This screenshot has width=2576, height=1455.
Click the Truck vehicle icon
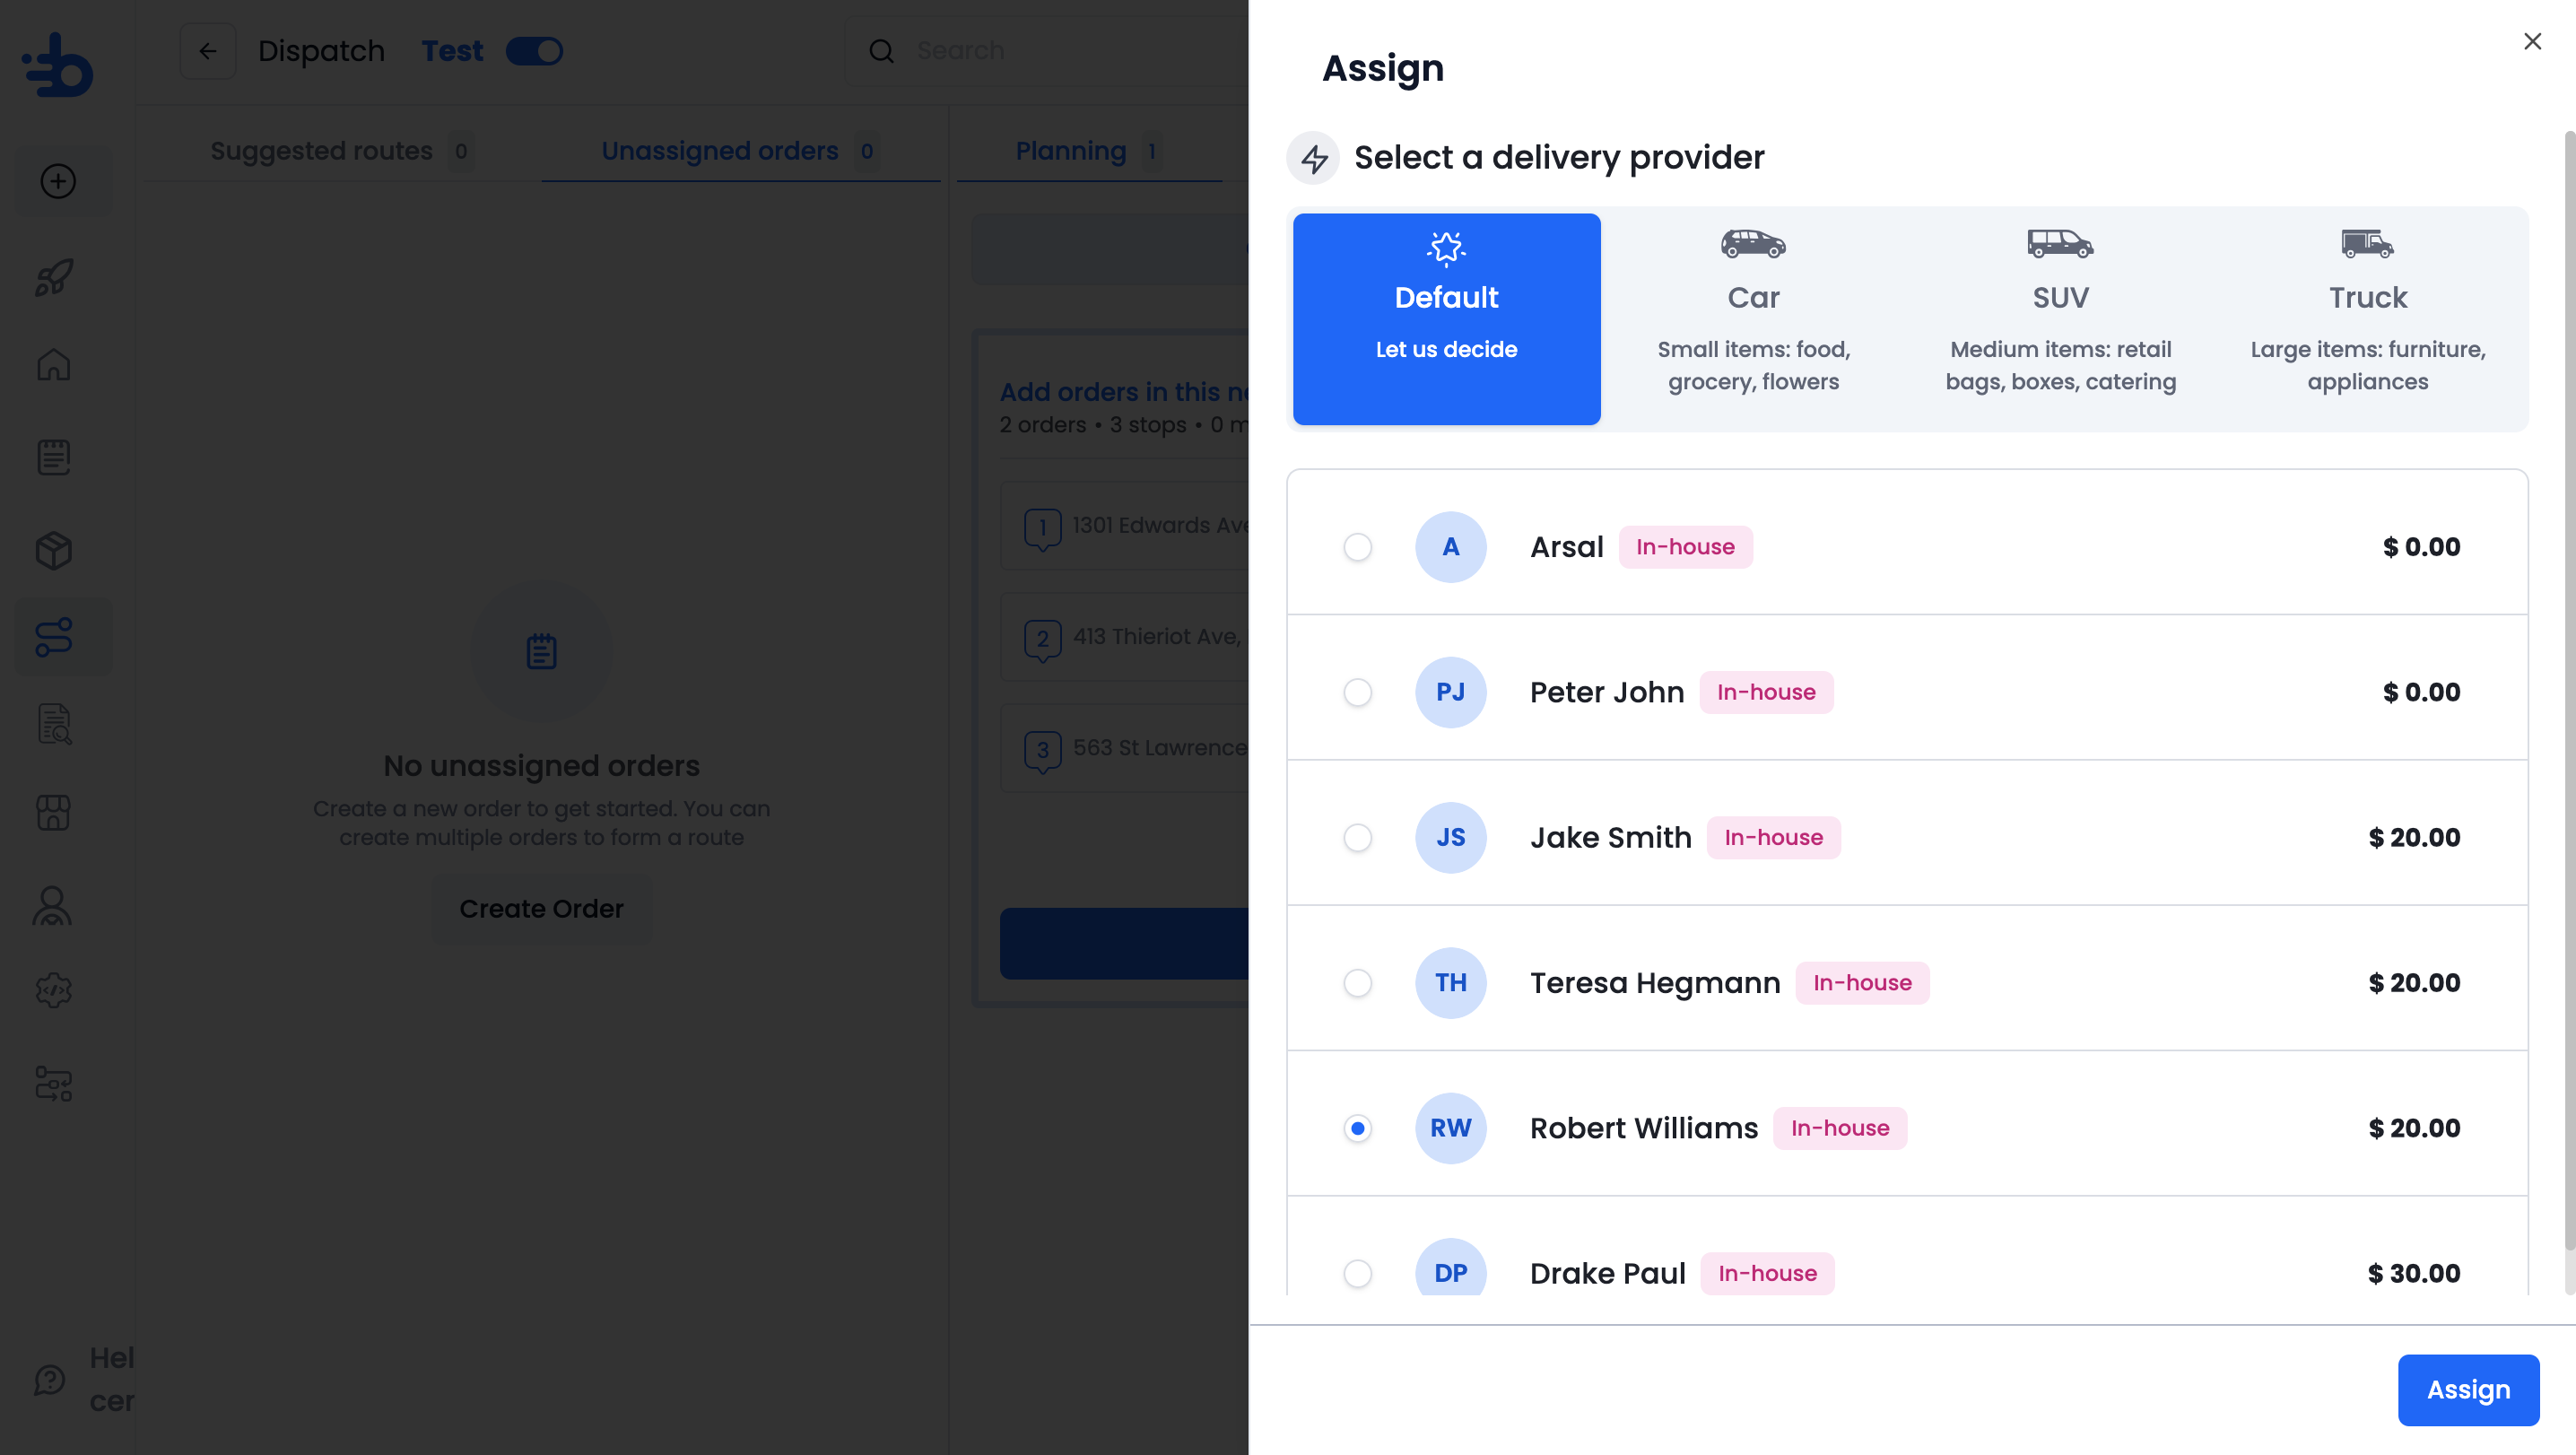click(2367, 243)
